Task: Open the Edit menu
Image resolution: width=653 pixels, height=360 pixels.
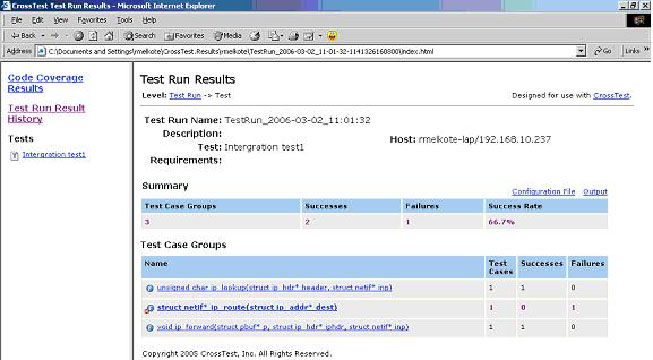Action: pyautogui.click(x=37, y=20)
